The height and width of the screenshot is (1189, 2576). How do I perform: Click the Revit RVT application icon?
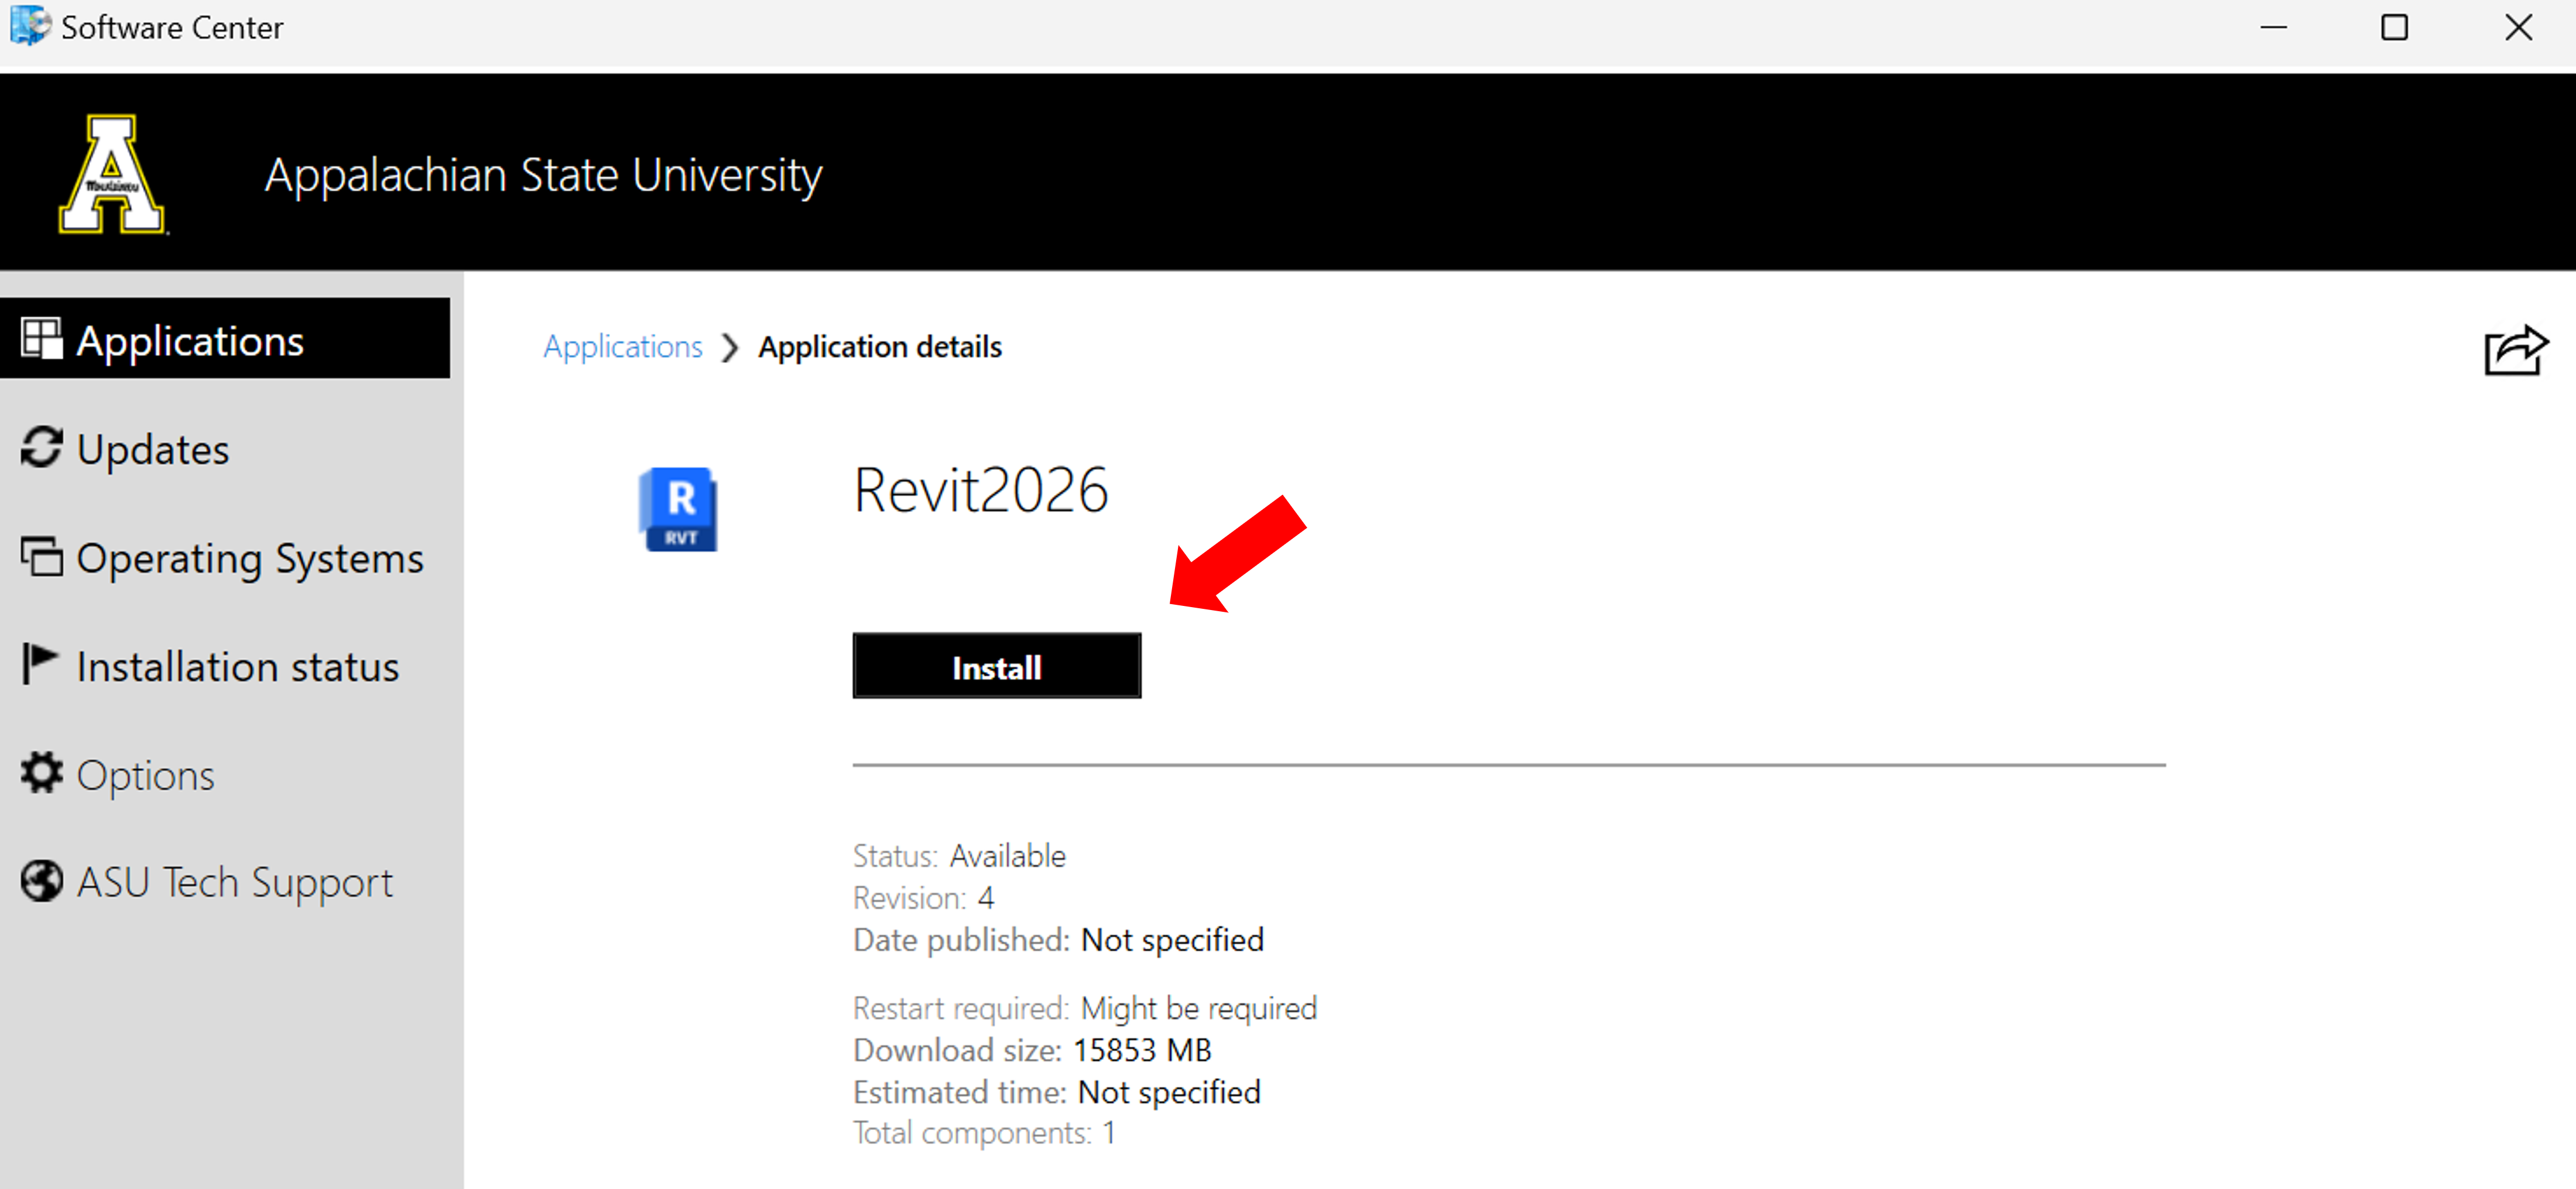coord(679,509)
